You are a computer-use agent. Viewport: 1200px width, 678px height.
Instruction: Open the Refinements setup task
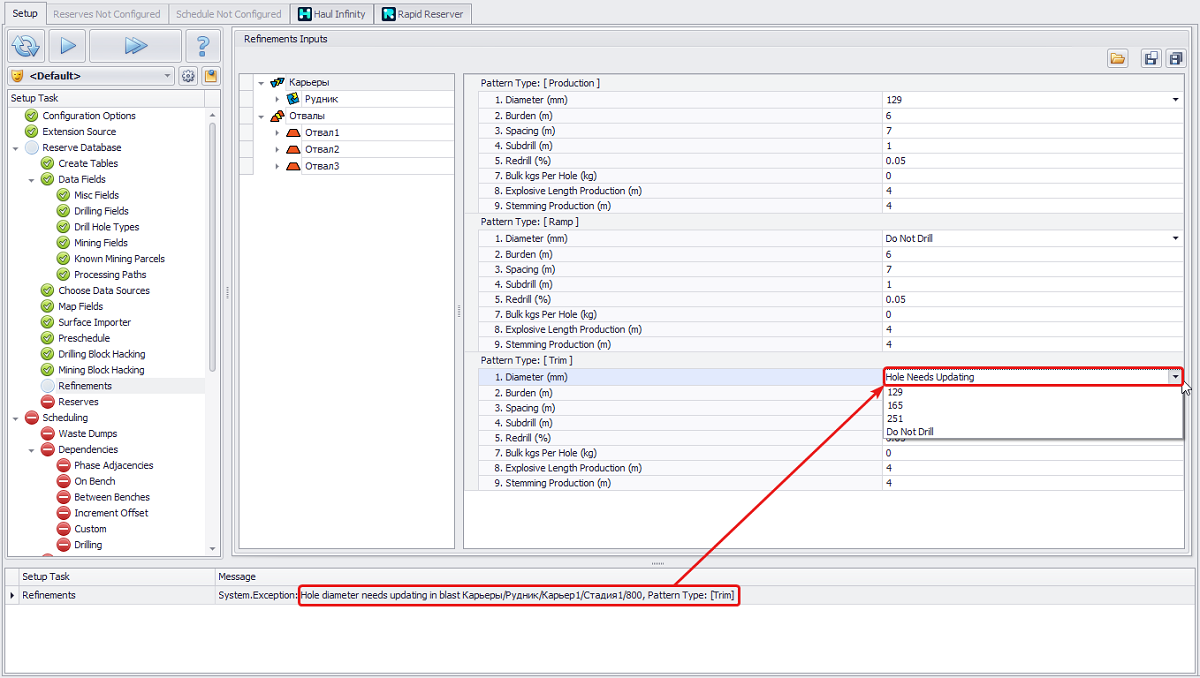(x=85, y=386)
